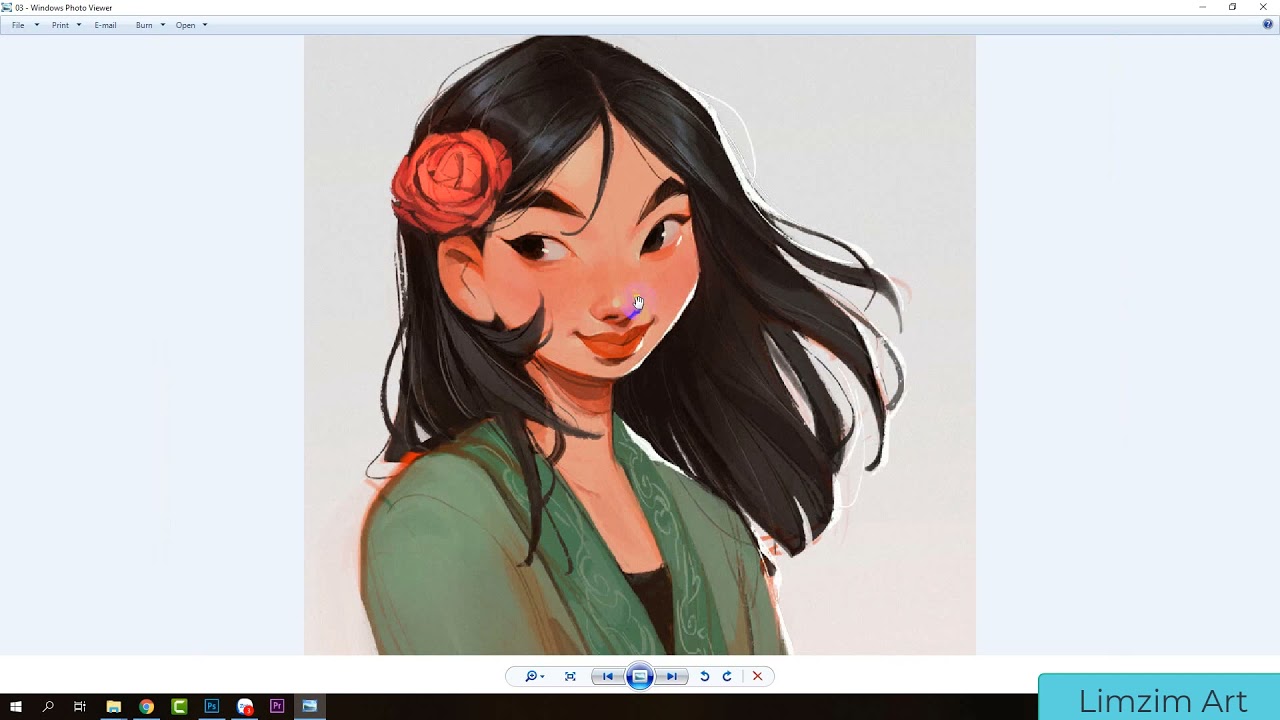Delete the current photo with red X
1280x720 pixels.
coord(757,677)
